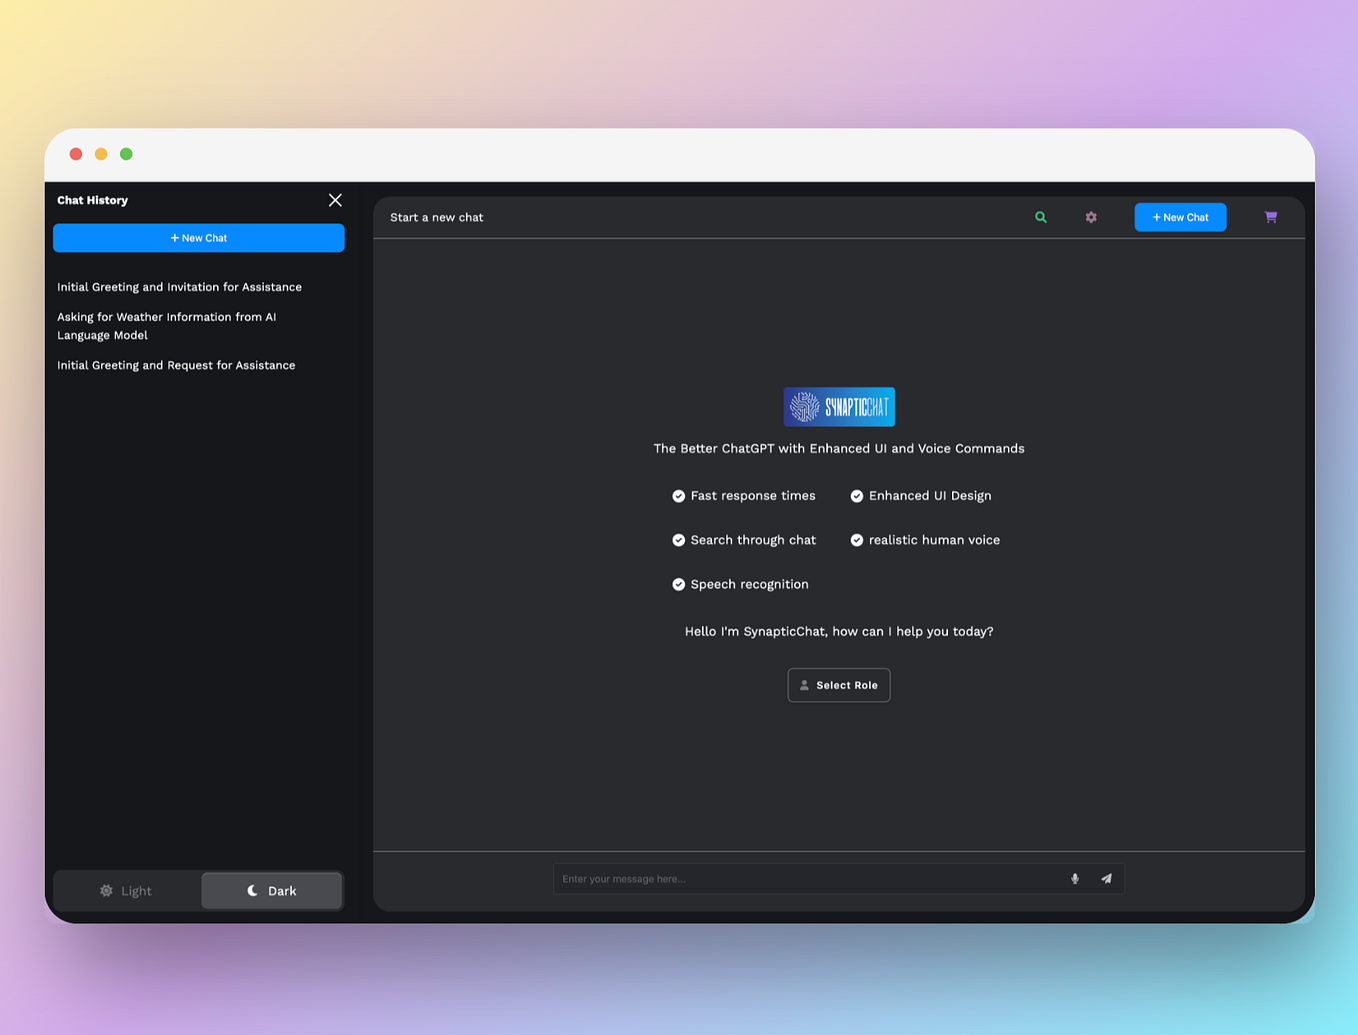This screenshot has width=1358, height=1035.
Task: Open 'Initial Greeting and Request for Assistance' chat
Action: click(176, 365)
